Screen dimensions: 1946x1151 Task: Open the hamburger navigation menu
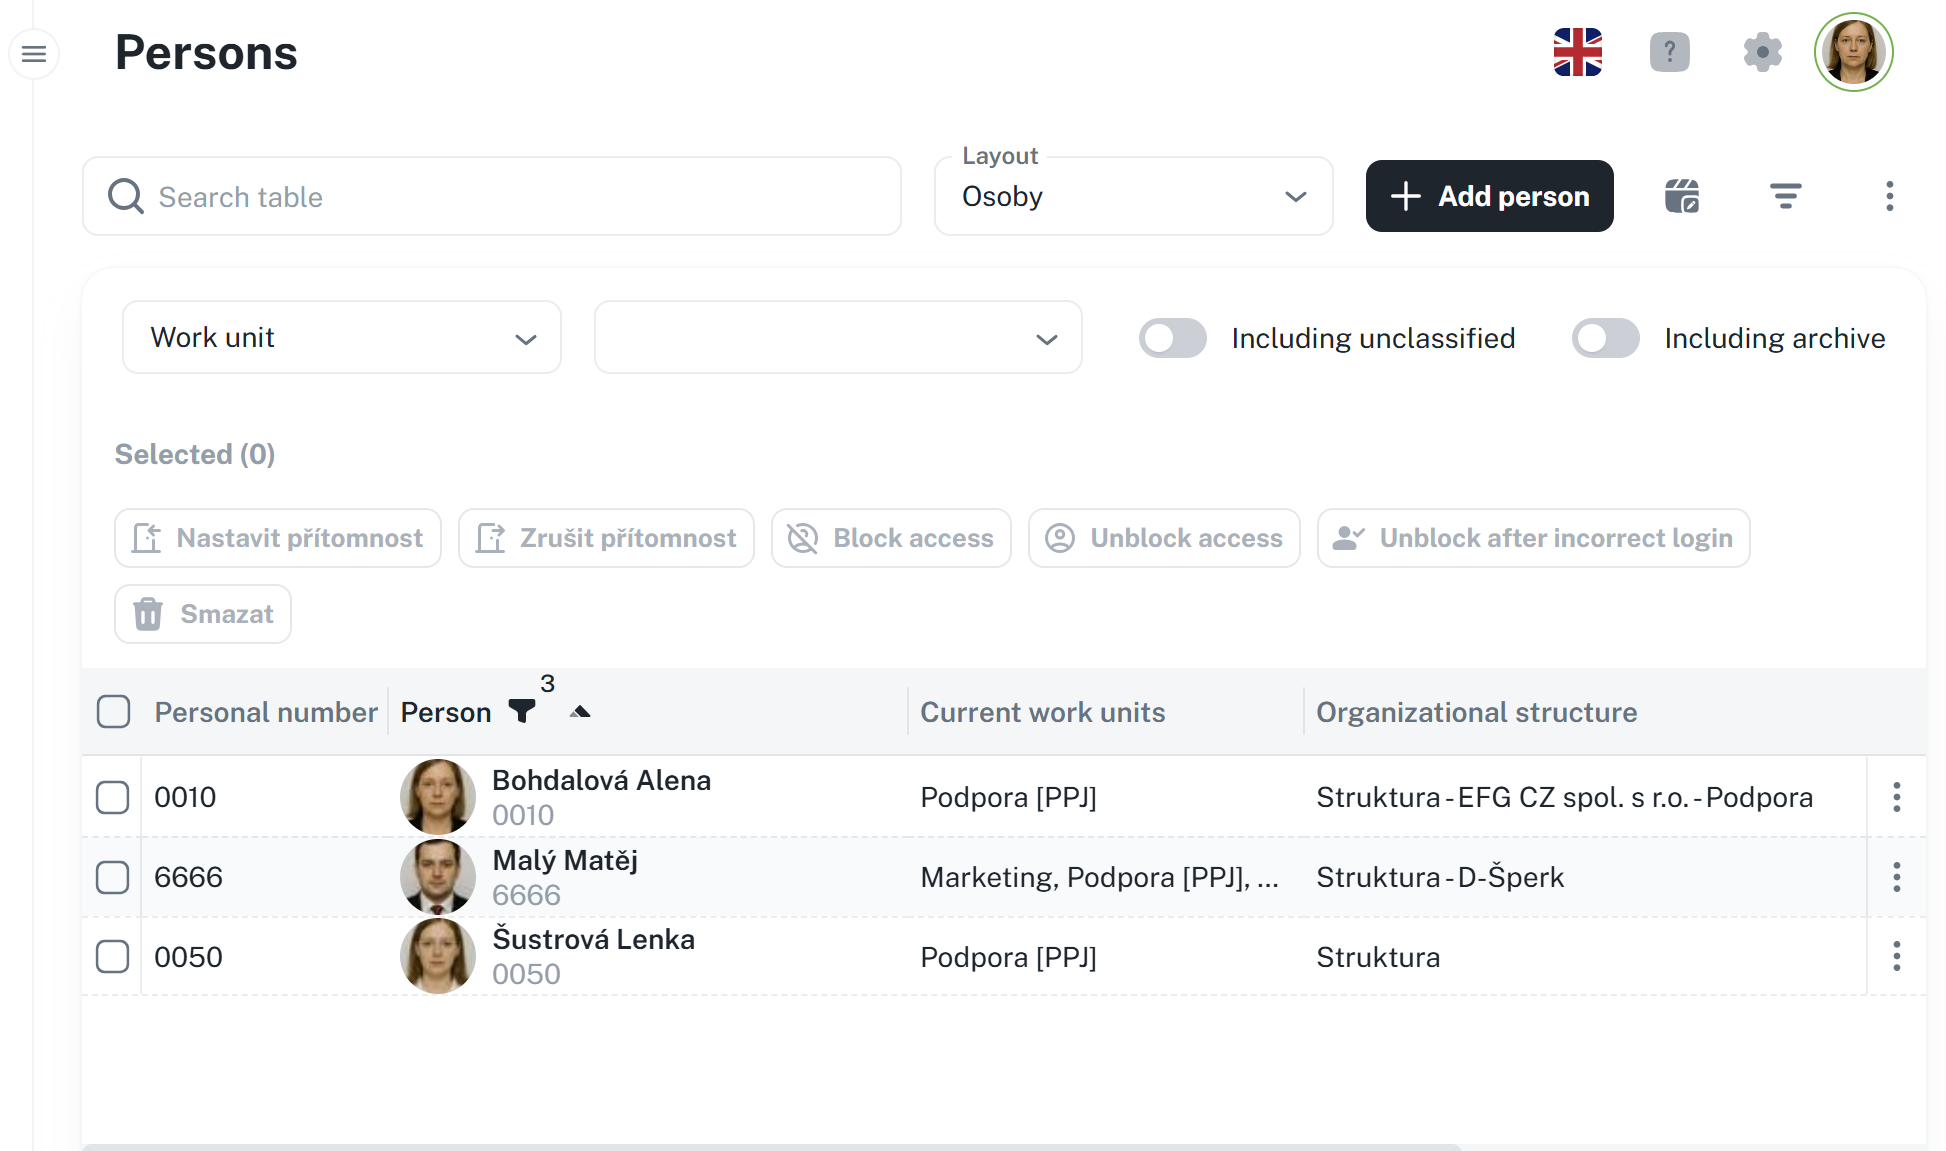point(34,54)
